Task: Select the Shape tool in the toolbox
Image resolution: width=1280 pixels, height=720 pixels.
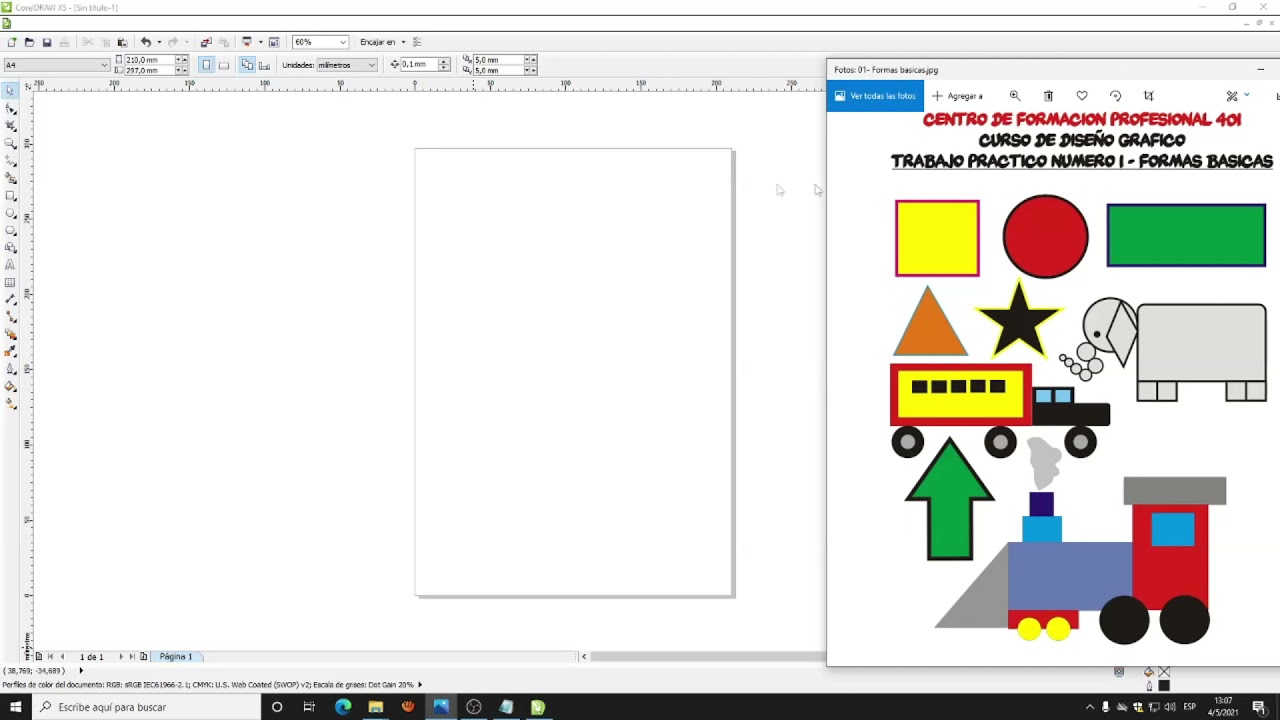Action: click(x=11, y=109)
